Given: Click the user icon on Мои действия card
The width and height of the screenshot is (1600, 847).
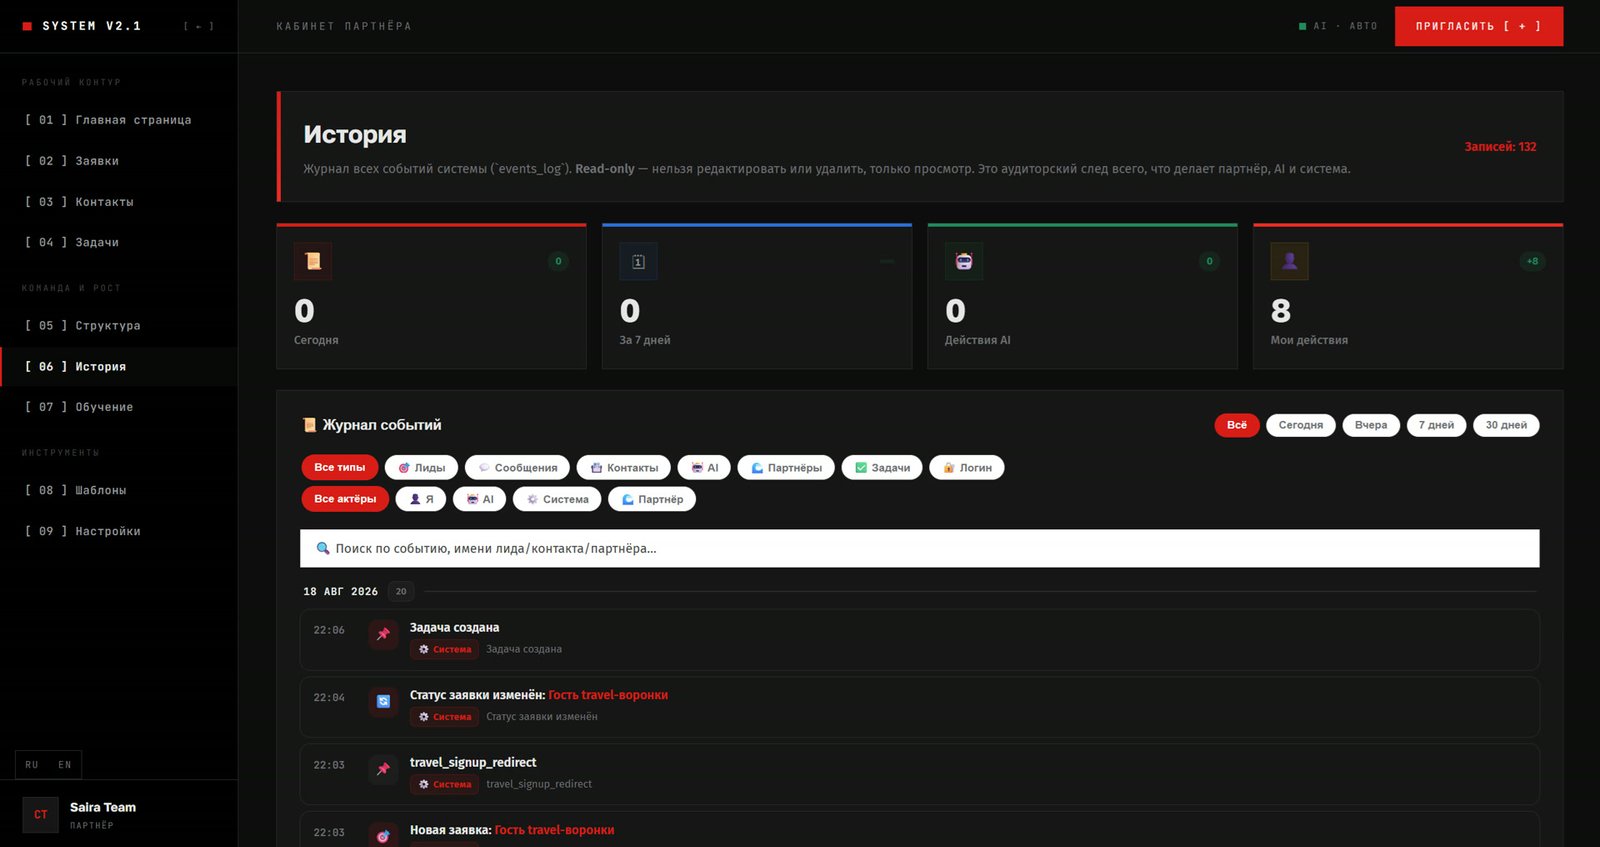Looking at the screenshot, I should tap(1289, 261).
